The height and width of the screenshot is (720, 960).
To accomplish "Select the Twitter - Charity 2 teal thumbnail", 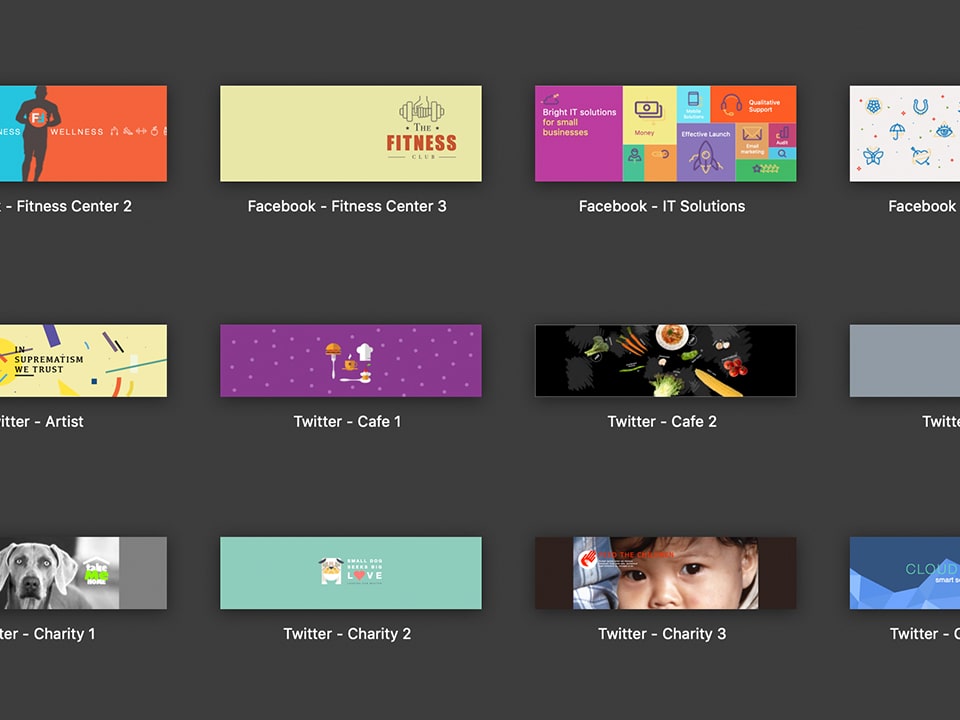I will click(x=351, y=573).
